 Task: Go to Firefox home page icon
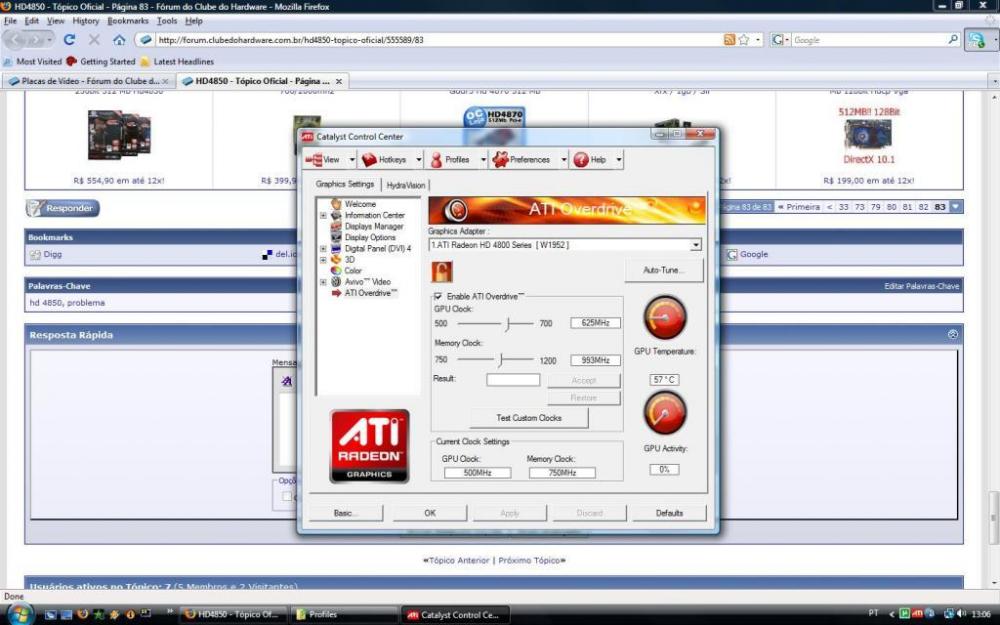pos(119,40)
